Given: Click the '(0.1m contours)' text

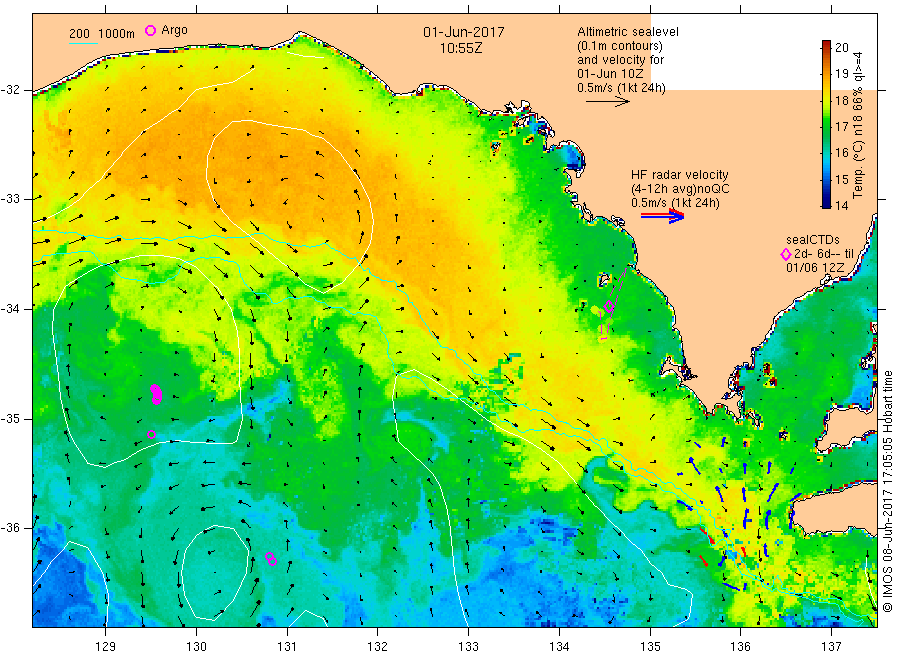Looking at the screenshot, I should point(620,46).
